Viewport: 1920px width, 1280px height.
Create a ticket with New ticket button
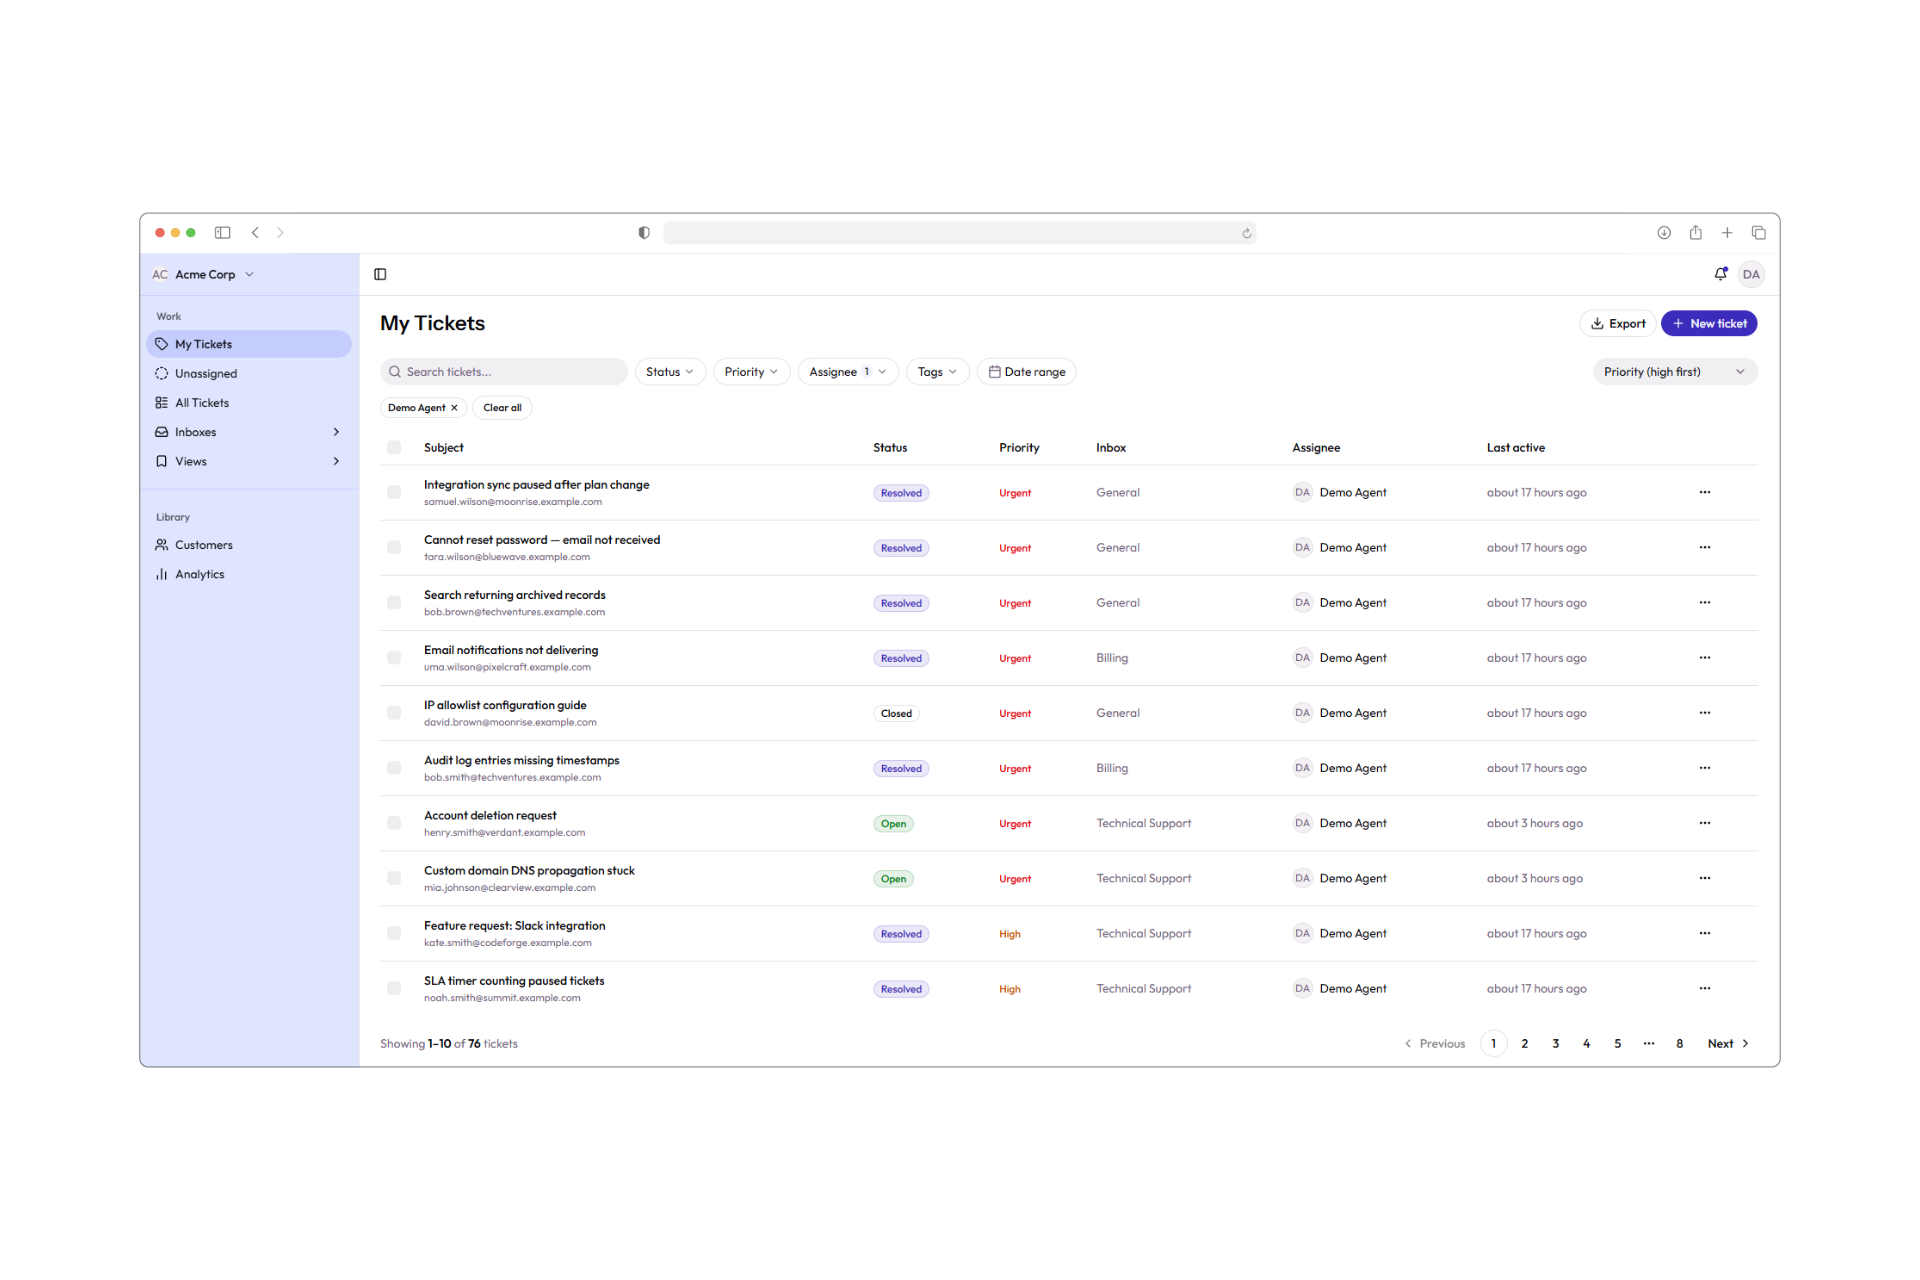1708,323
